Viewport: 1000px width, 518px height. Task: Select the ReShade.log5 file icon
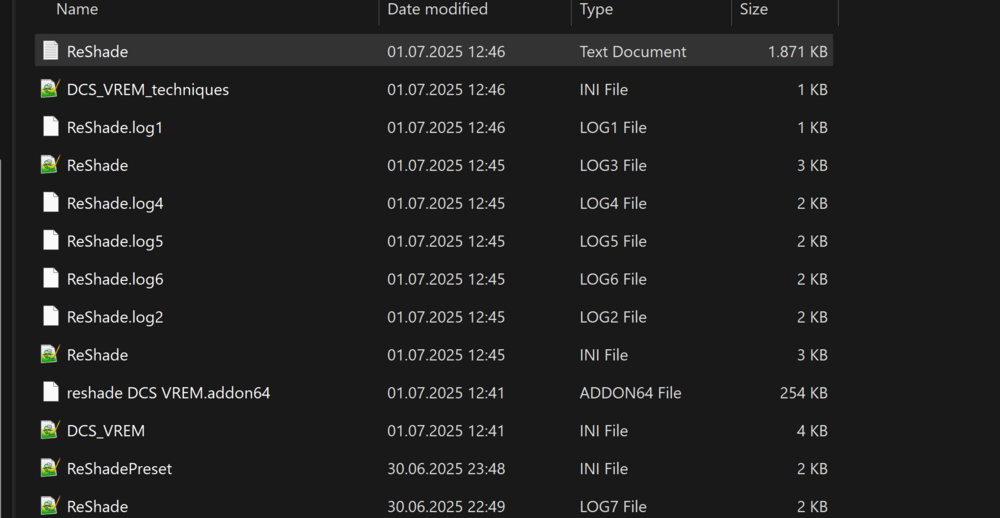coord(50,241)
